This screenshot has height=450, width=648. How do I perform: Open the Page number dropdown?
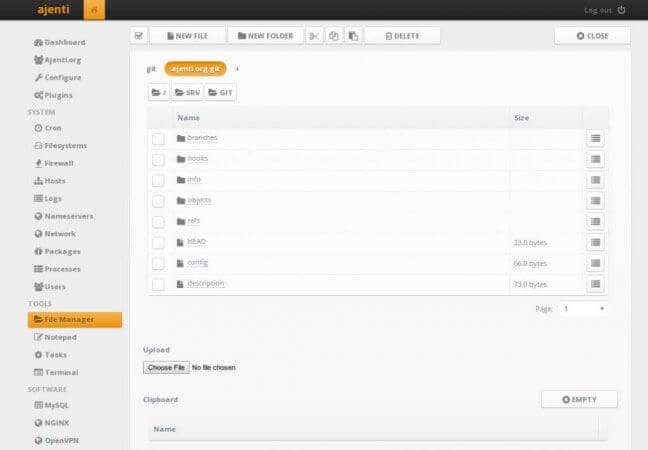(x=584, y=309)
